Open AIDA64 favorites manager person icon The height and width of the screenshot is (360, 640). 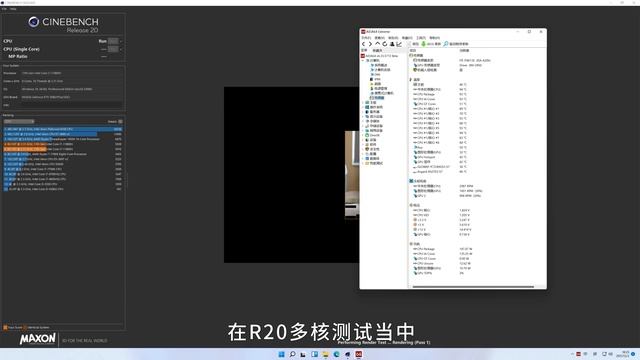tap(392, 44)
